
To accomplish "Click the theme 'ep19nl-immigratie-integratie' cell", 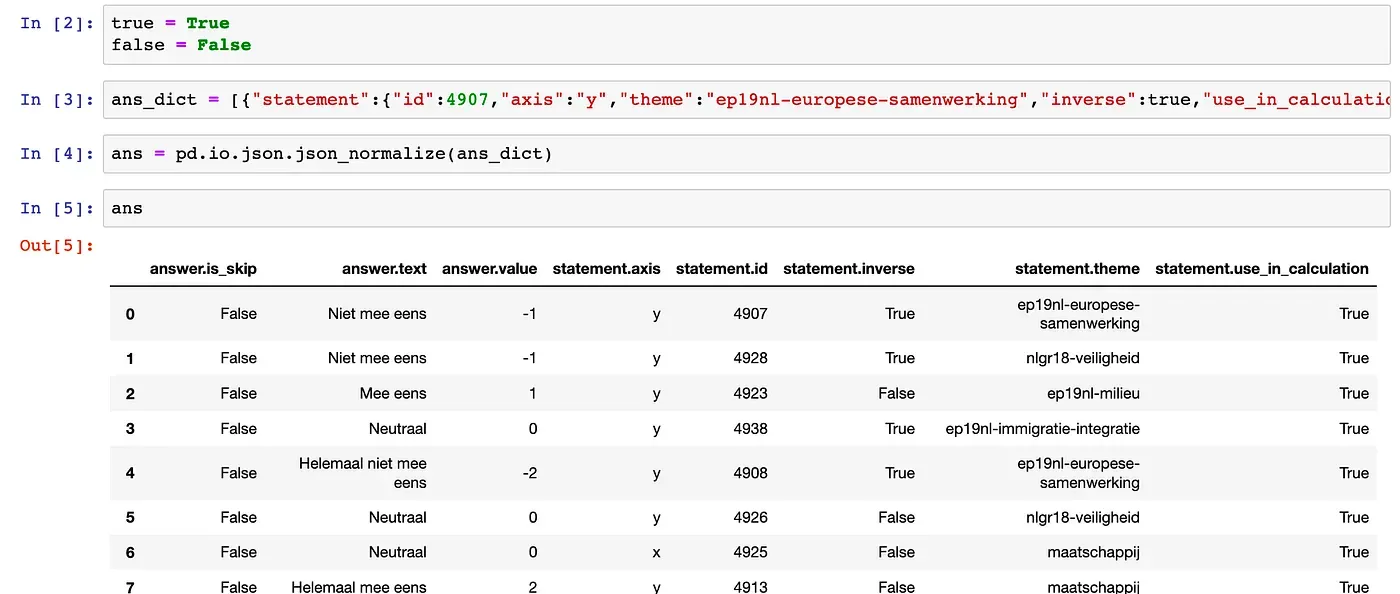I will pyautogui.click(x=1042, y=428).
